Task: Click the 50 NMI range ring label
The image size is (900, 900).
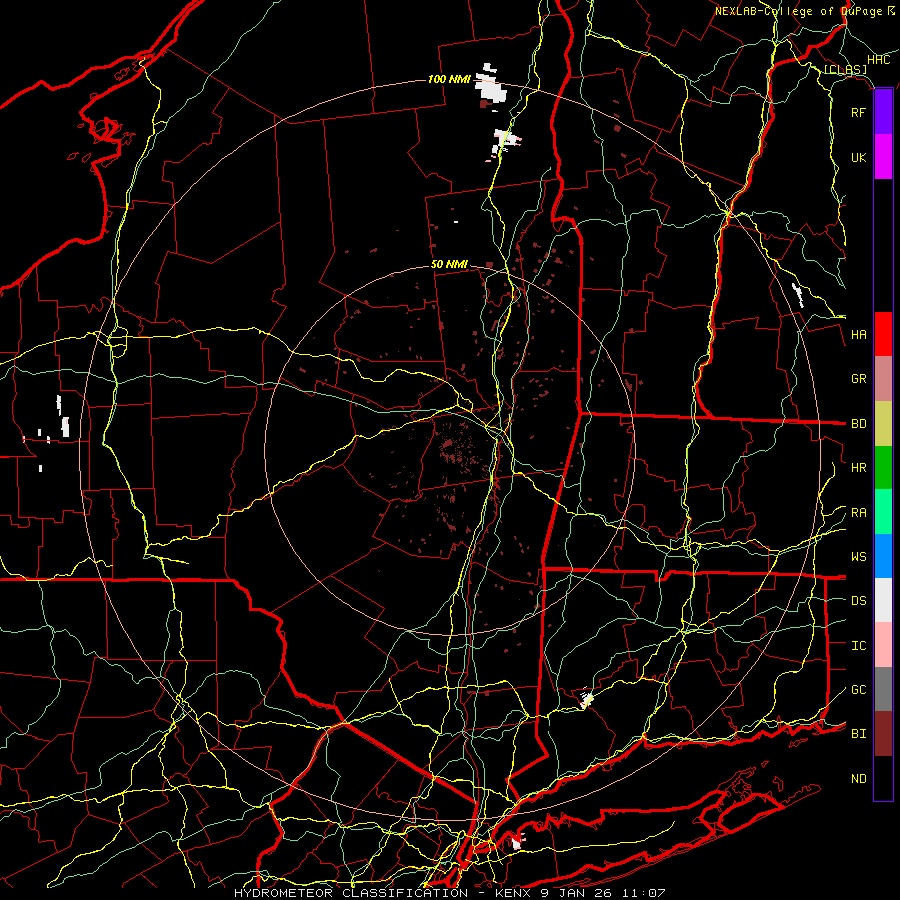Action: (x=449, y=264)
